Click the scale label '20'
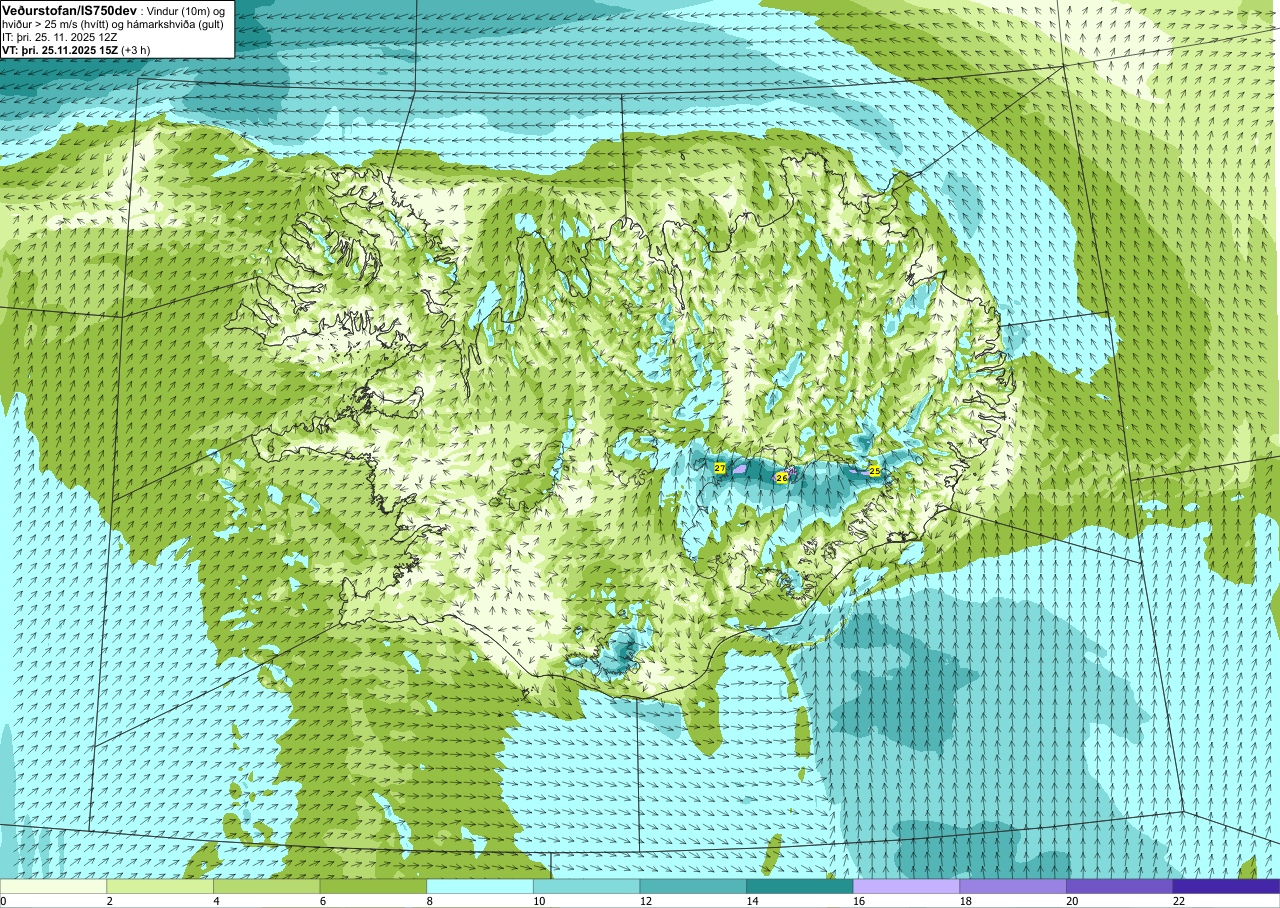This screenshot has width=1280, height=908. click(x=1072, y=901)
